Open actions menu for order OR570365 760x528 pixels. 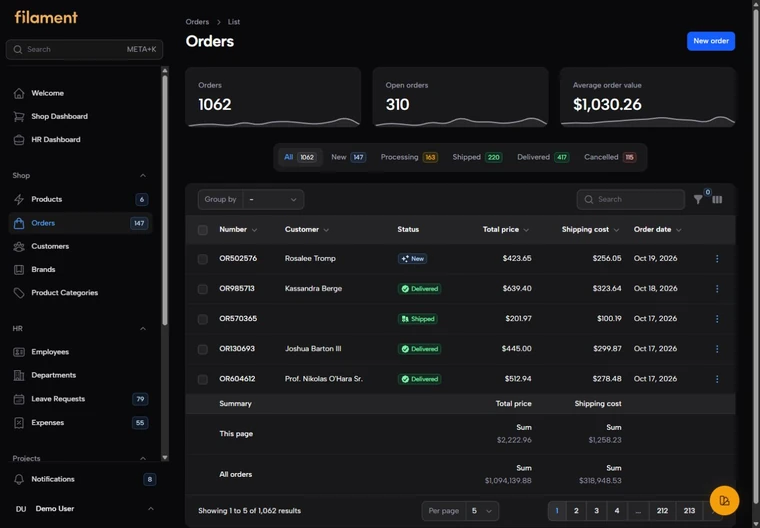tap(717, 319)
